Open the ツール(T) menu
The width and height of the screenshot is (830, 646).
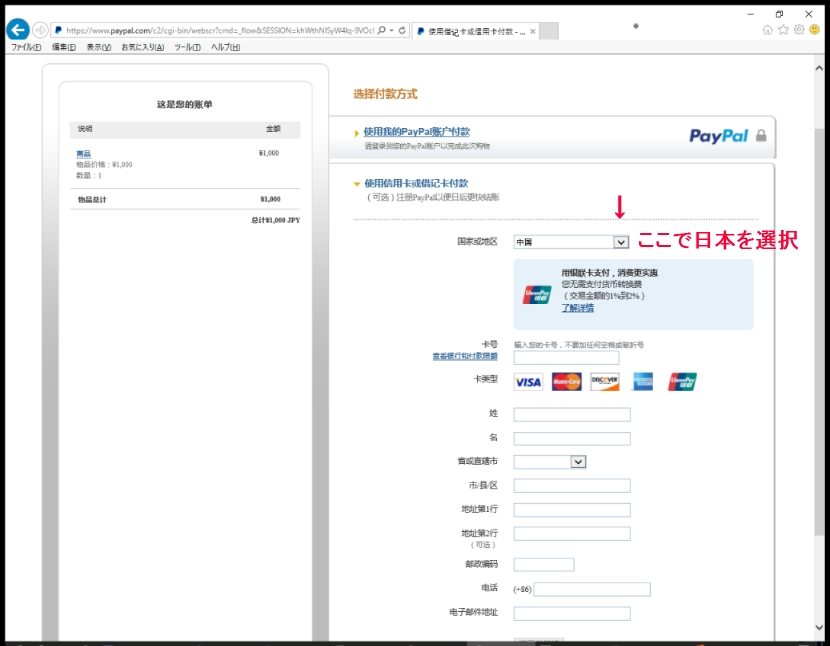click(187, 47)
